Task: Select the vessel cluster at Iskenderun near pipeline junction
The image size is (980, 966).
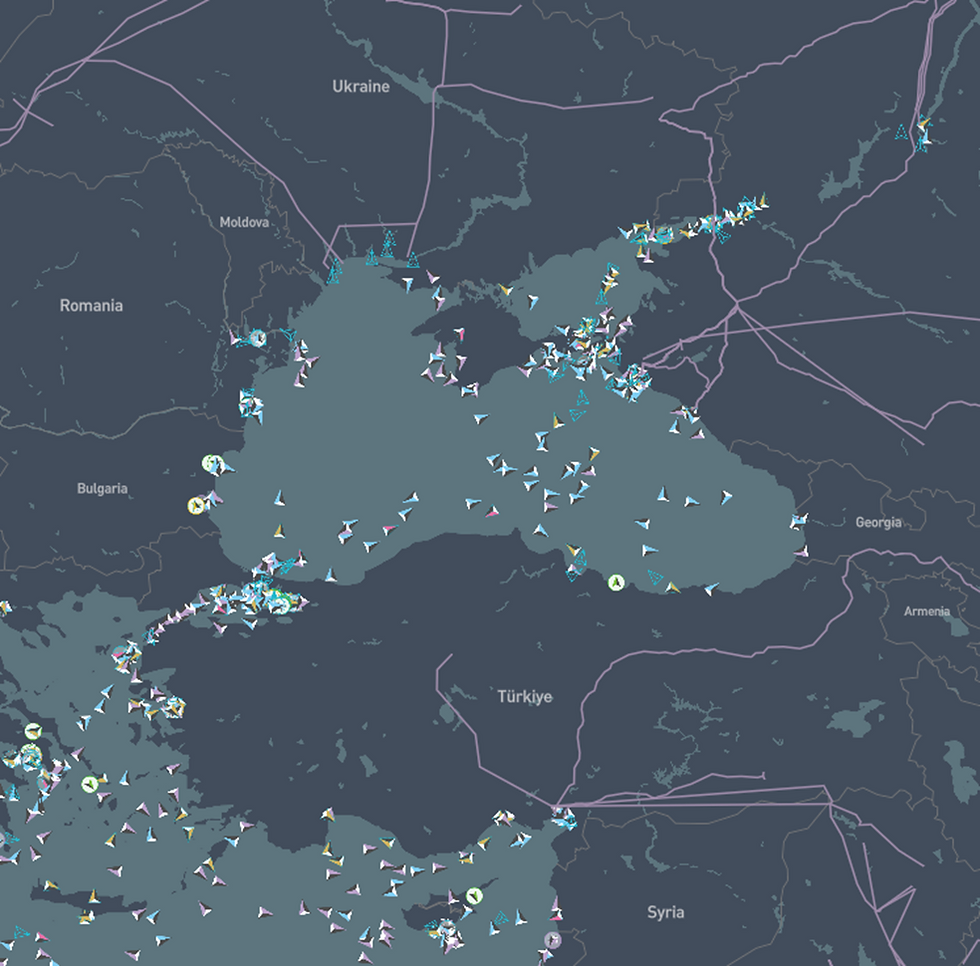Action: coord(564,817)
